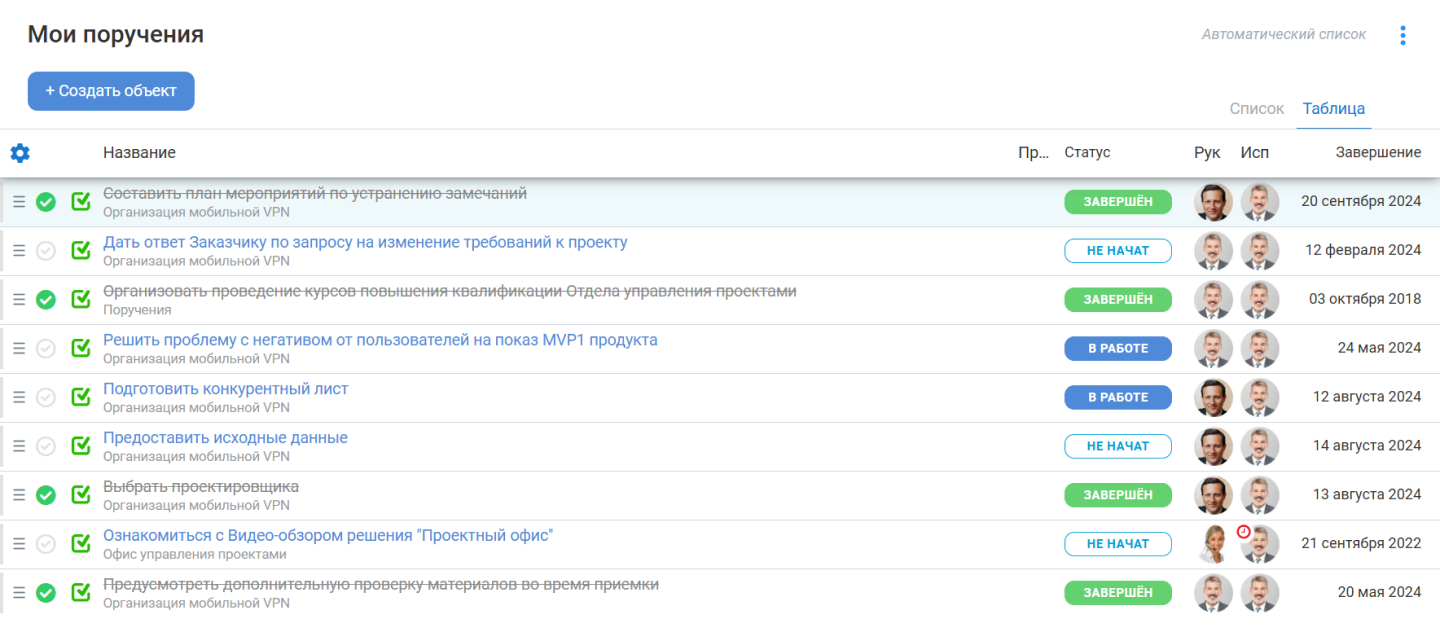Image resolution: width=1440 pixels, height=640 pixels.
Task: Check off 'Решить проблему с негативом' task
Action: [x=46, y=349]
